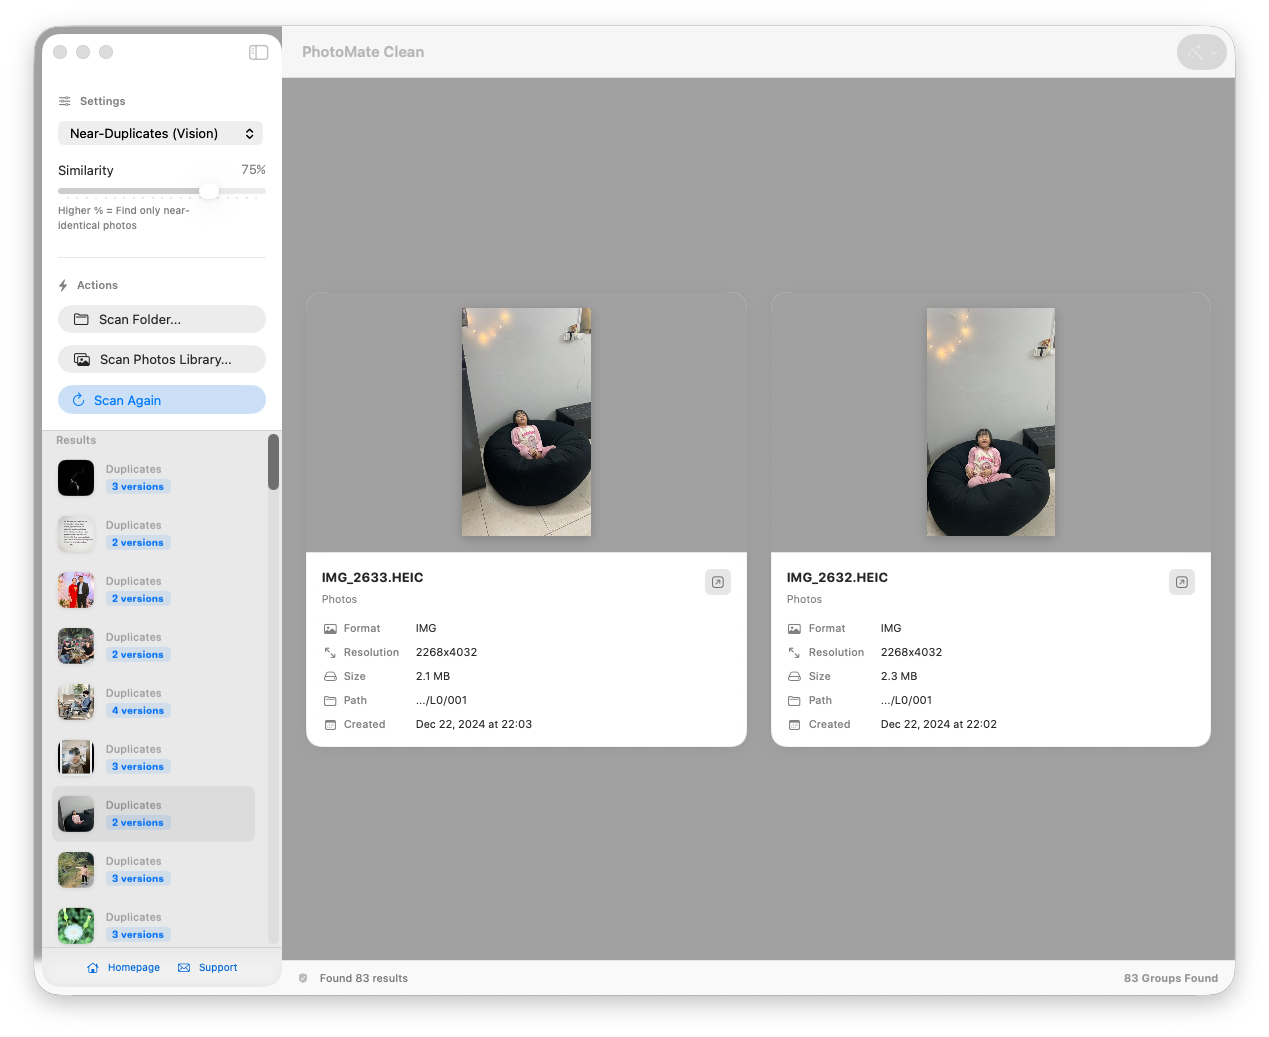Select the Duplicates group with 4 versions
The image size is (1269, 1037).
153,702
